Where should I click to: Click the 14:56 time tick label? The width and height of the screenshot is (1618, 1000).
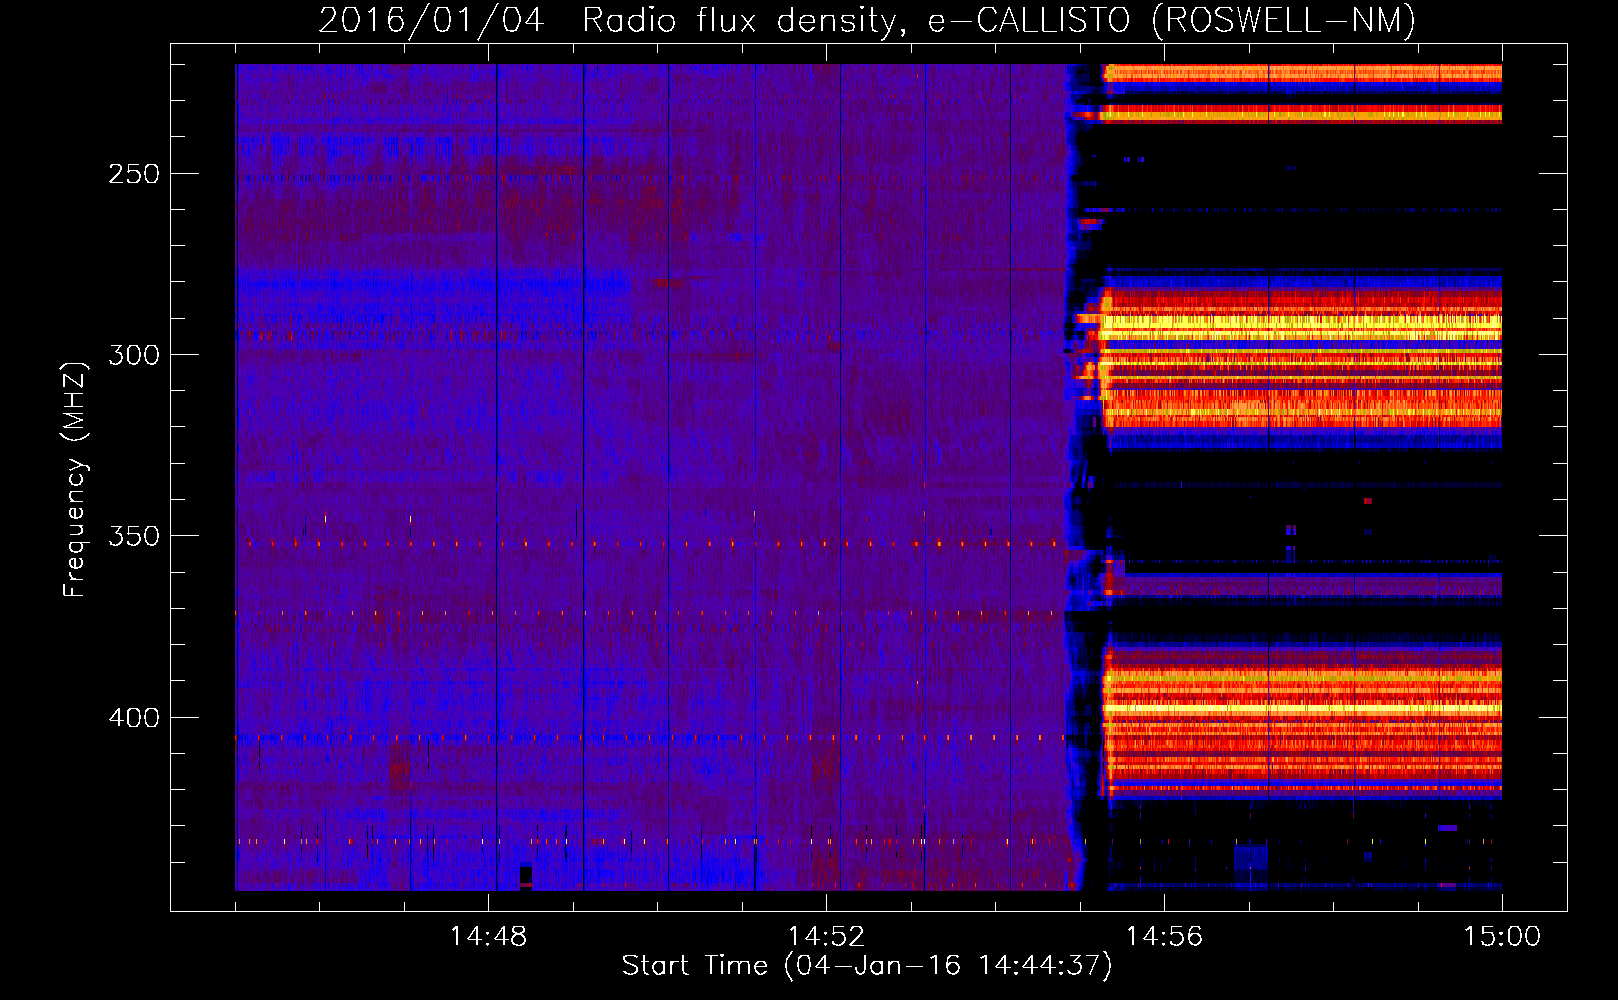tap(1164, 937)
